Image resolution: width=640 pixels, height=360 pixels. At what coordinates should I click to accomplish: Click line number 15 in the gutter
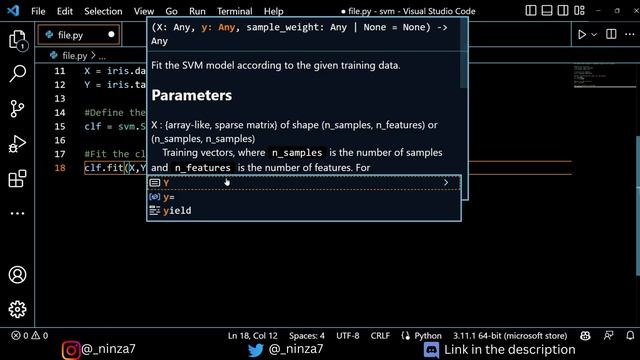pyautogui.click(x=60, y=127)
